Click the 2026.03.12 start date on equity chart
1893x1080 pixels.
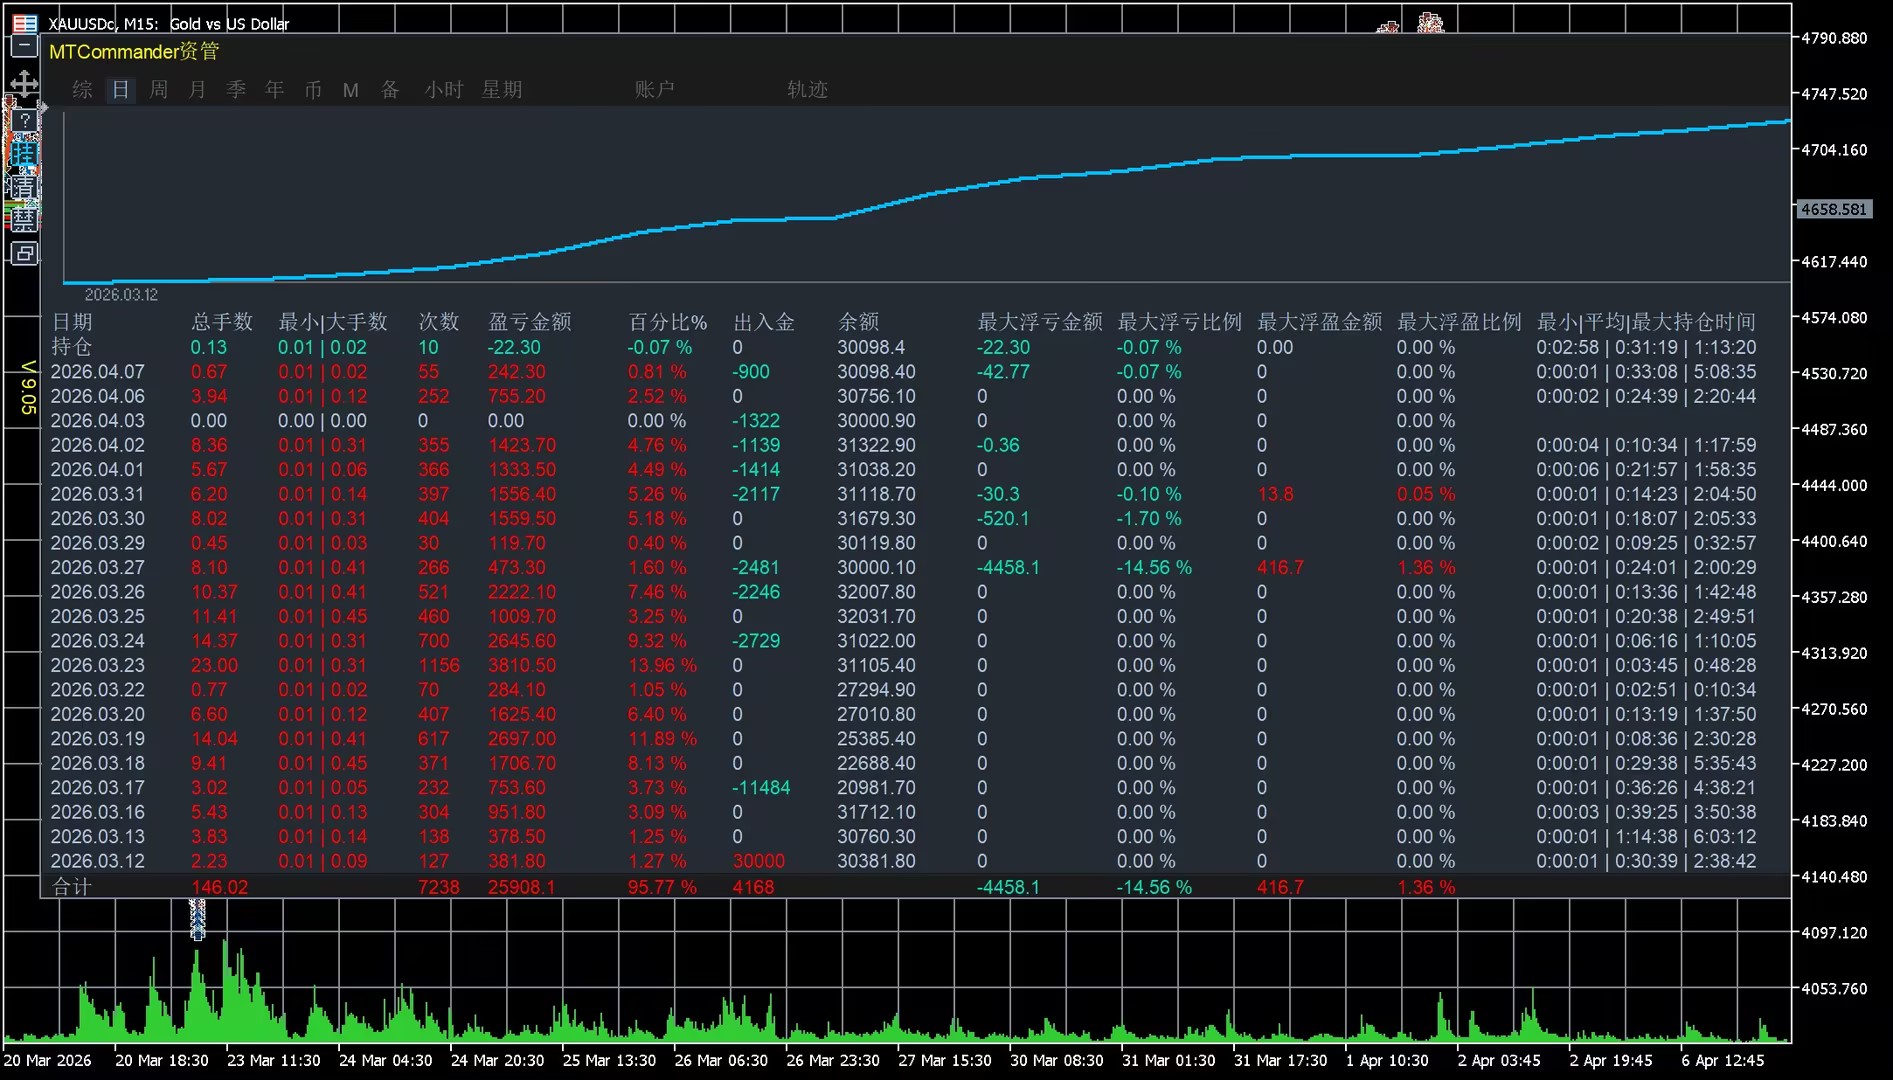121,295
